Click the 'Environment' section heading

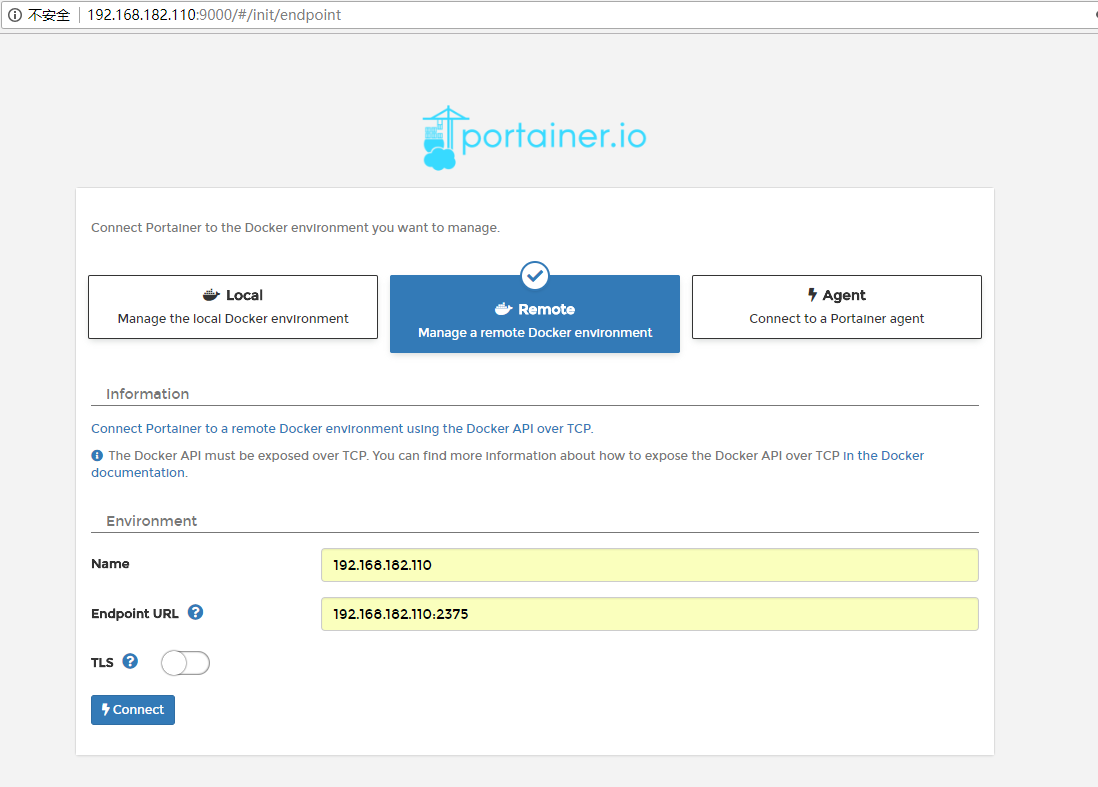coord(151,521)
